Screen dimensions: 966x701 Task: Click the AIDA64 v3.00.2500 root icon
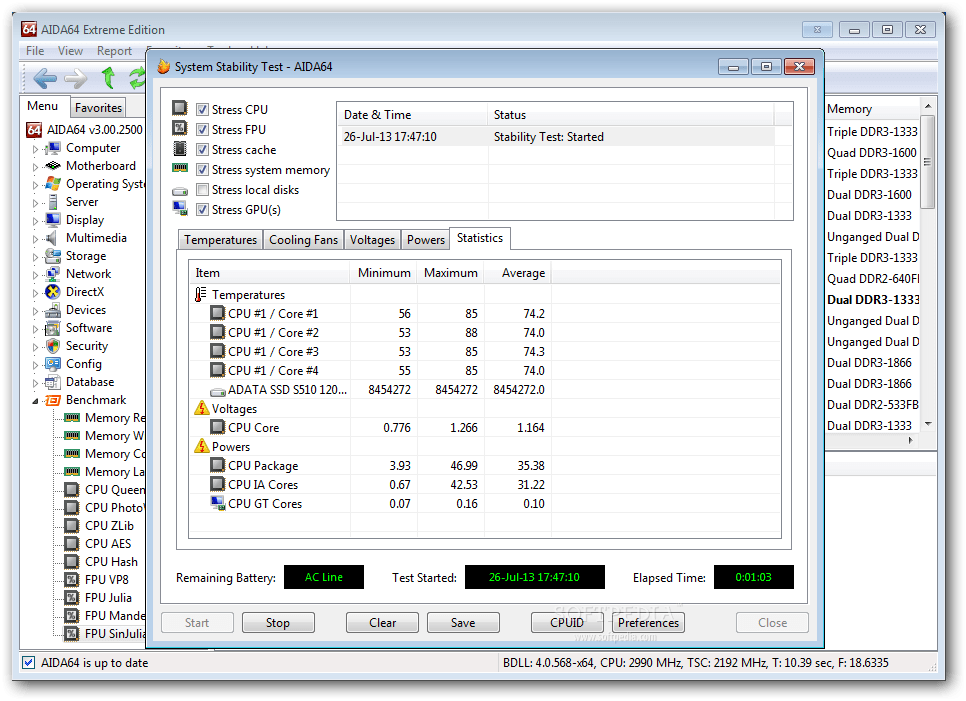[34, 130]
